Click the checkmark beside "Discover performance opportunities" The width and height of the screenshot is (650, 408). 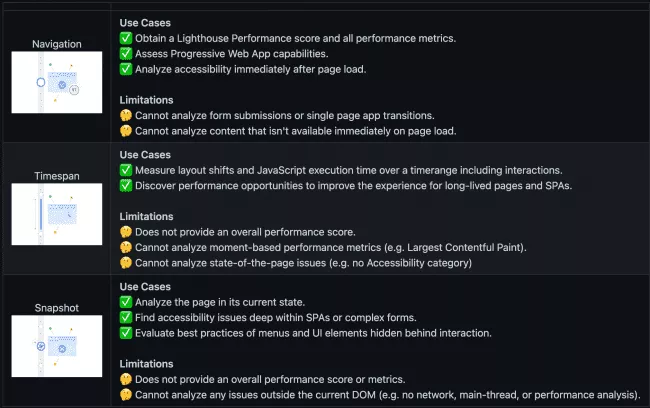tap(126, 186)
